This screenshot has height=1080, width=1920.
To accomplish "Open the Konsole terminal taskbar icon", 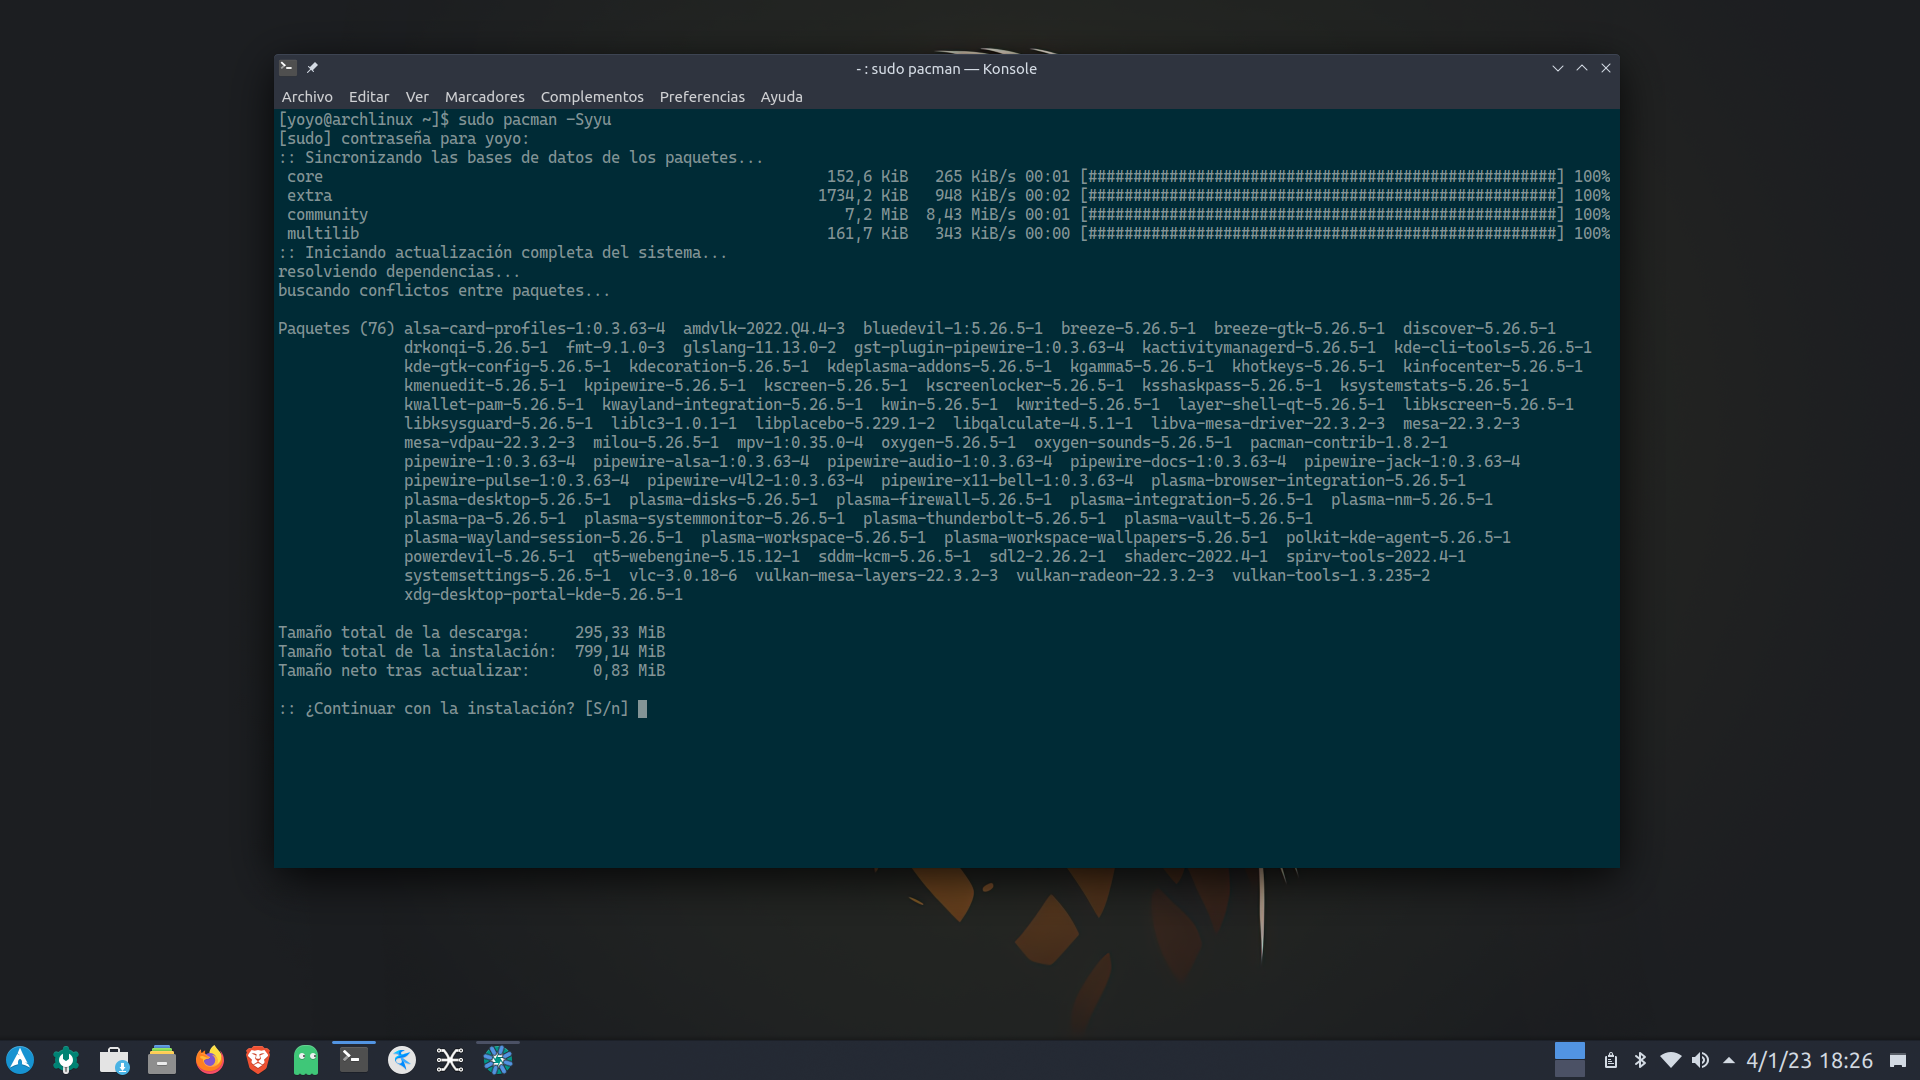I will (354, 1060).
